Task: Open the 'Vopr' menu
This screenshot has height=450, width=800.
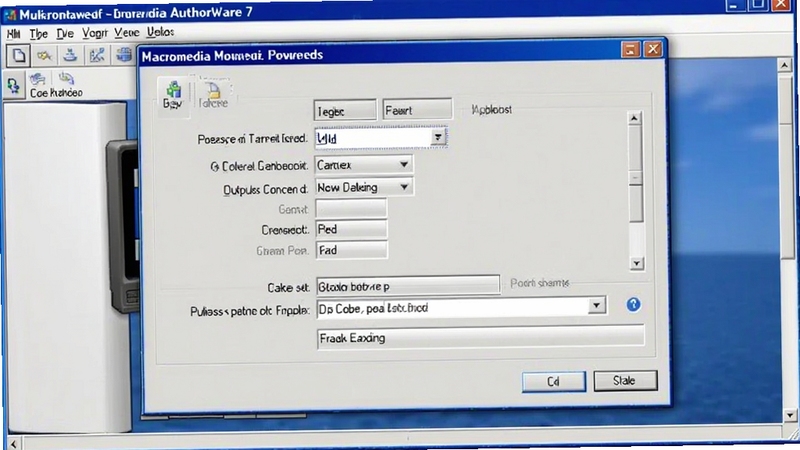Action: [94, 33]
